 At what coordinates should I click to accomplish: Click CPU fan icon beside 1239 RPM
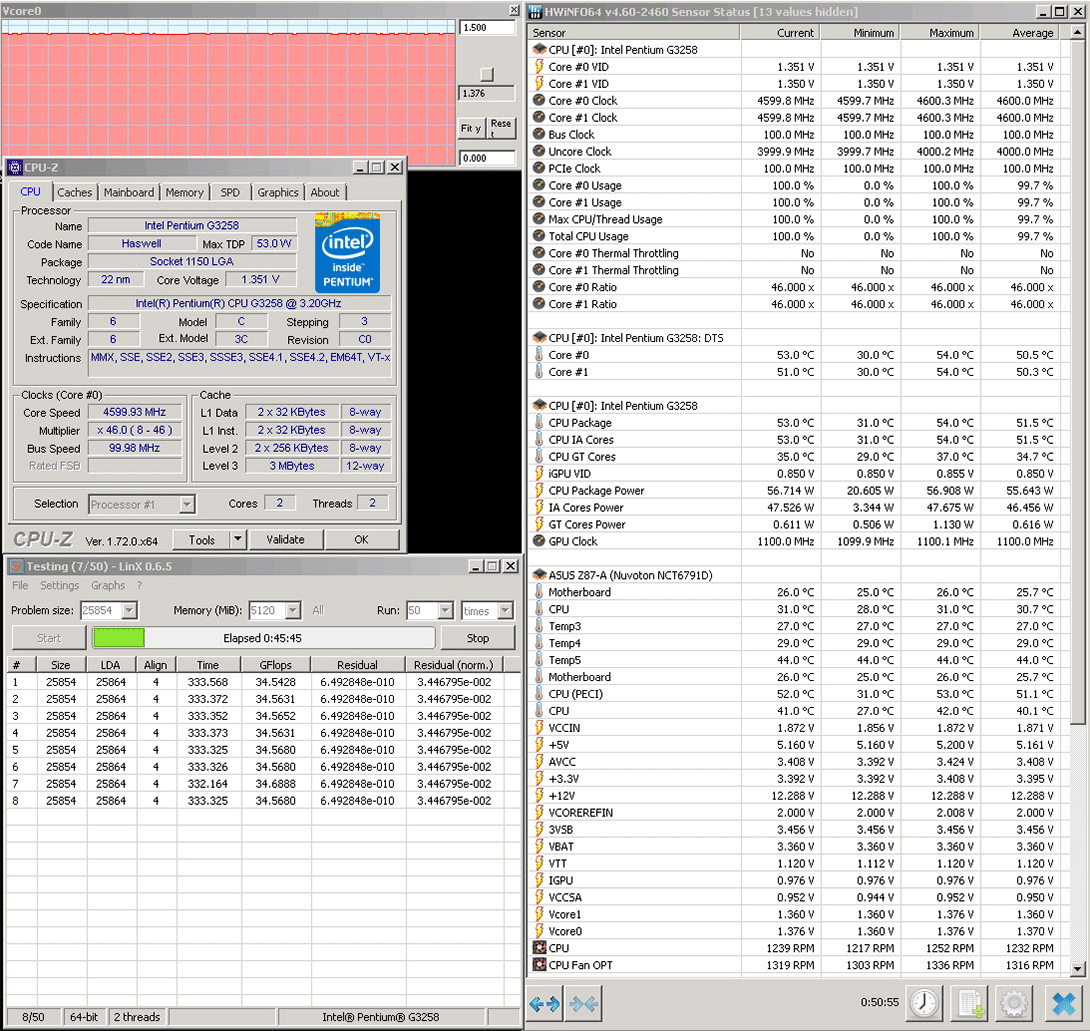click(539, 948)
